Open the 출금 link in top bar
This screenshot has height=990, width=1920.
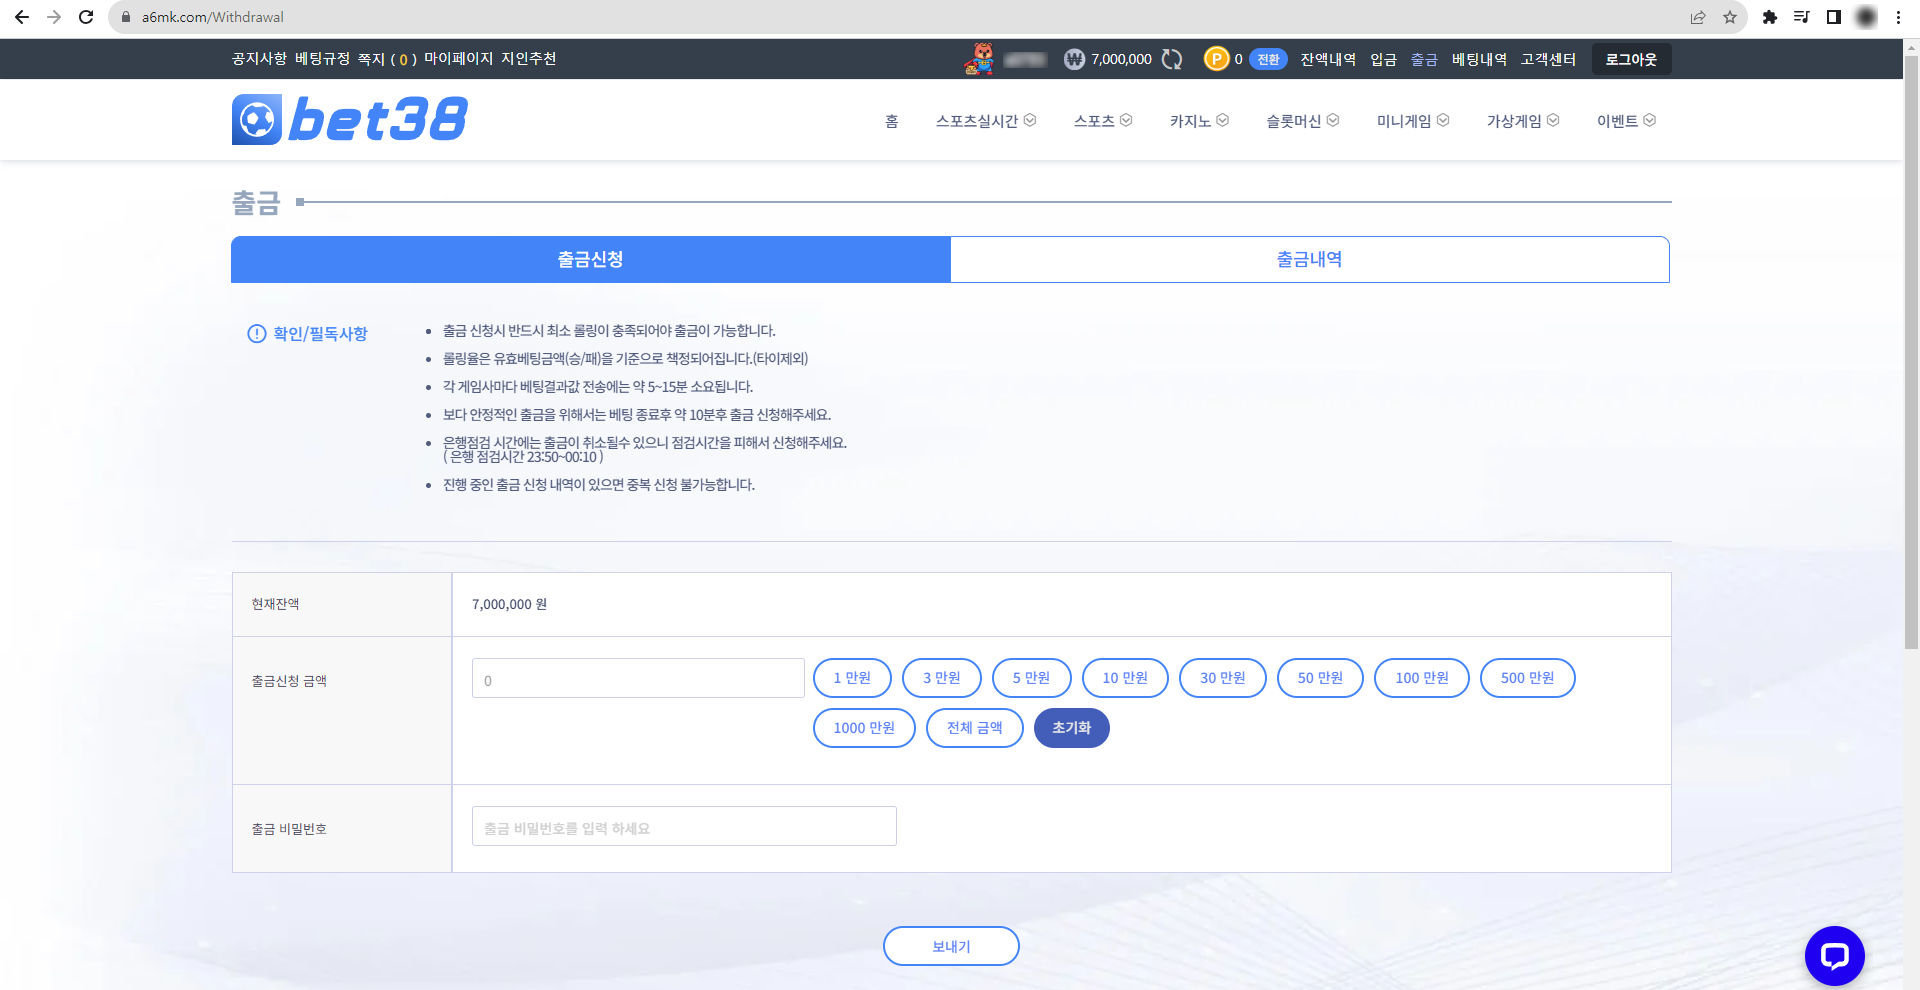click(x=1424, y=60)
